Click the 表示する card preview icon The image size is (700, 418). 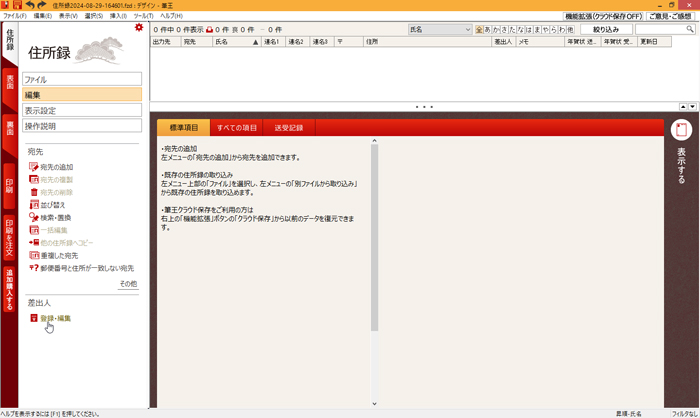click(x=681, y=130)
